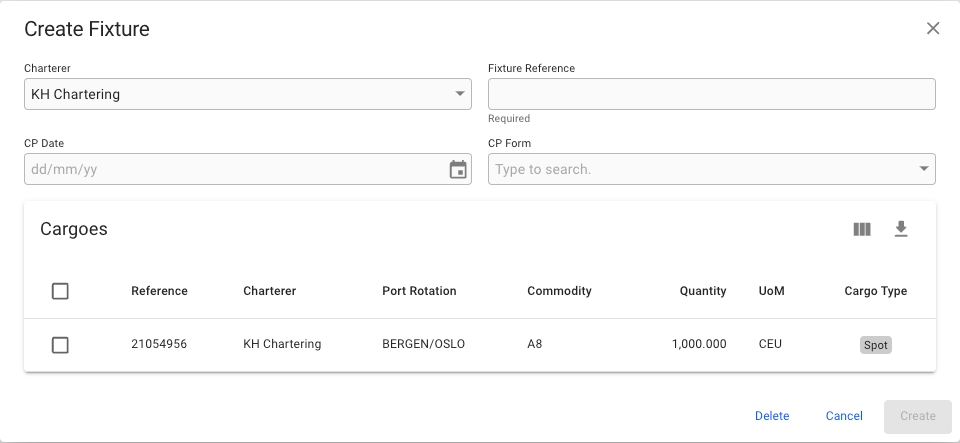Click the greyed-out Create button
The height and width of the screenshot is (443, 960).
917,416
